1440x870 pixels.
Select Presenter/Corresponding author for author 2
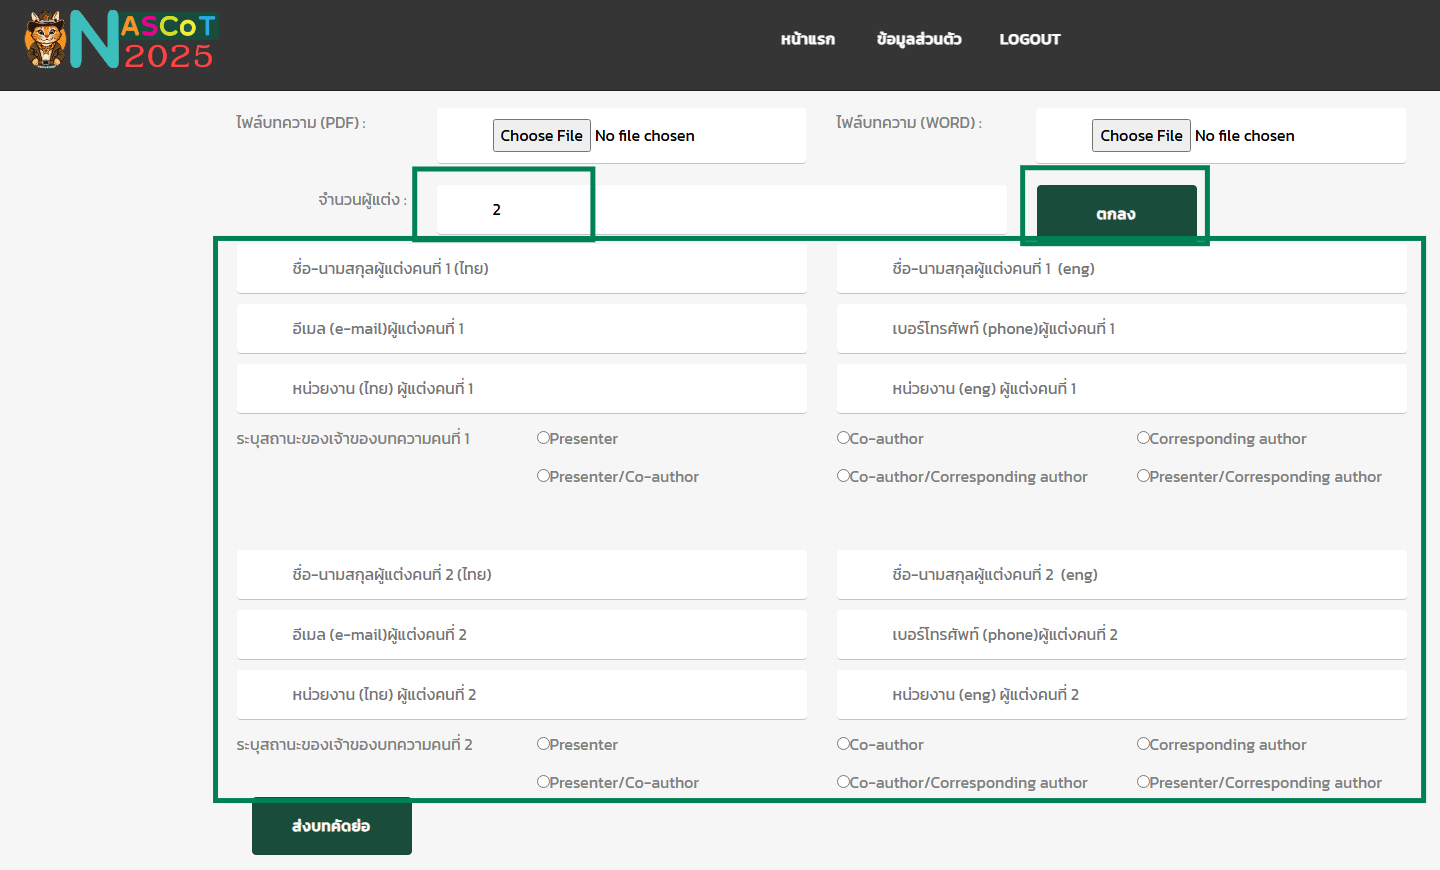pyautogui.click(x=1143, y=782)
